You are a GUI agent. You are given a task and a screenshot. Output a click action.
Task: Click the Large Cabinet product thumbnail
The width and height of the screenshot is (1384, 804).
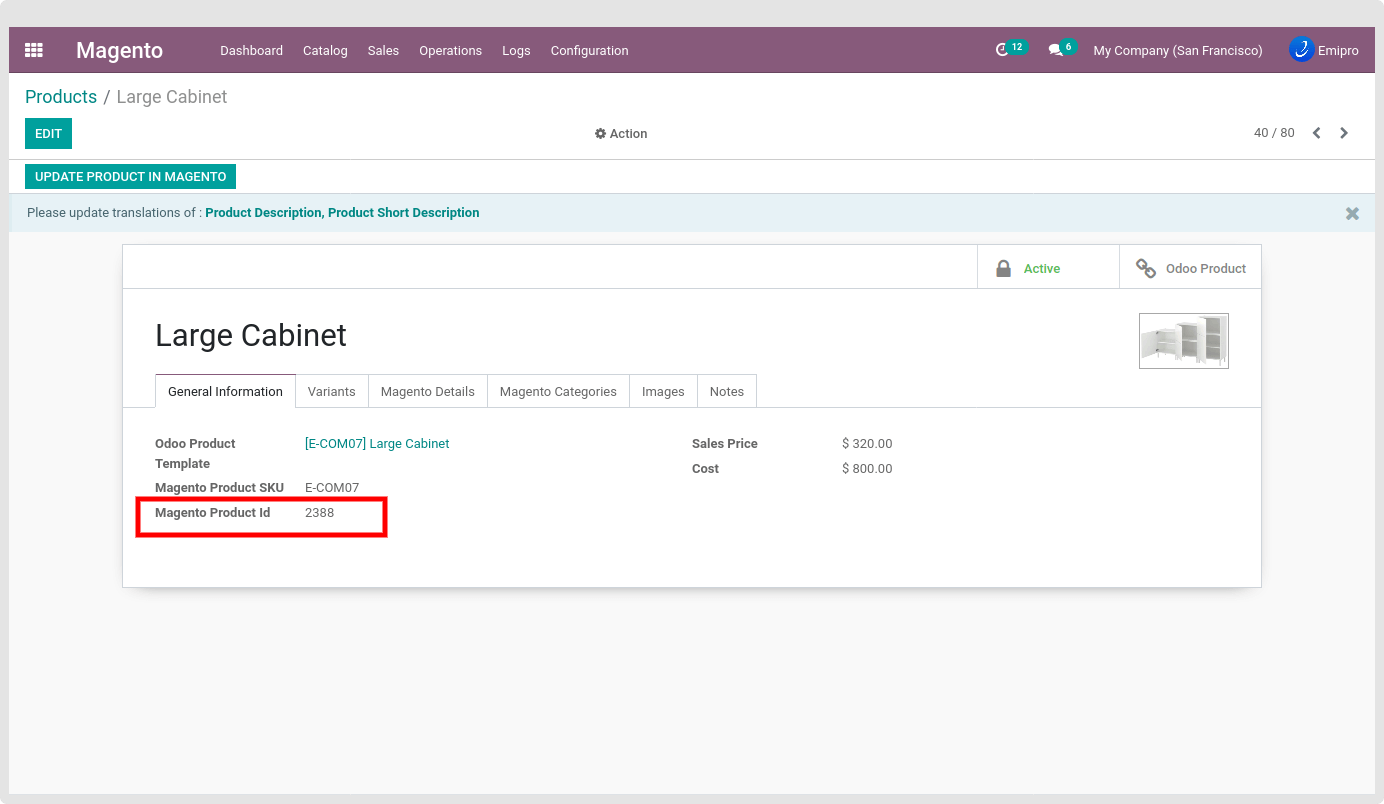point(1184,341)
